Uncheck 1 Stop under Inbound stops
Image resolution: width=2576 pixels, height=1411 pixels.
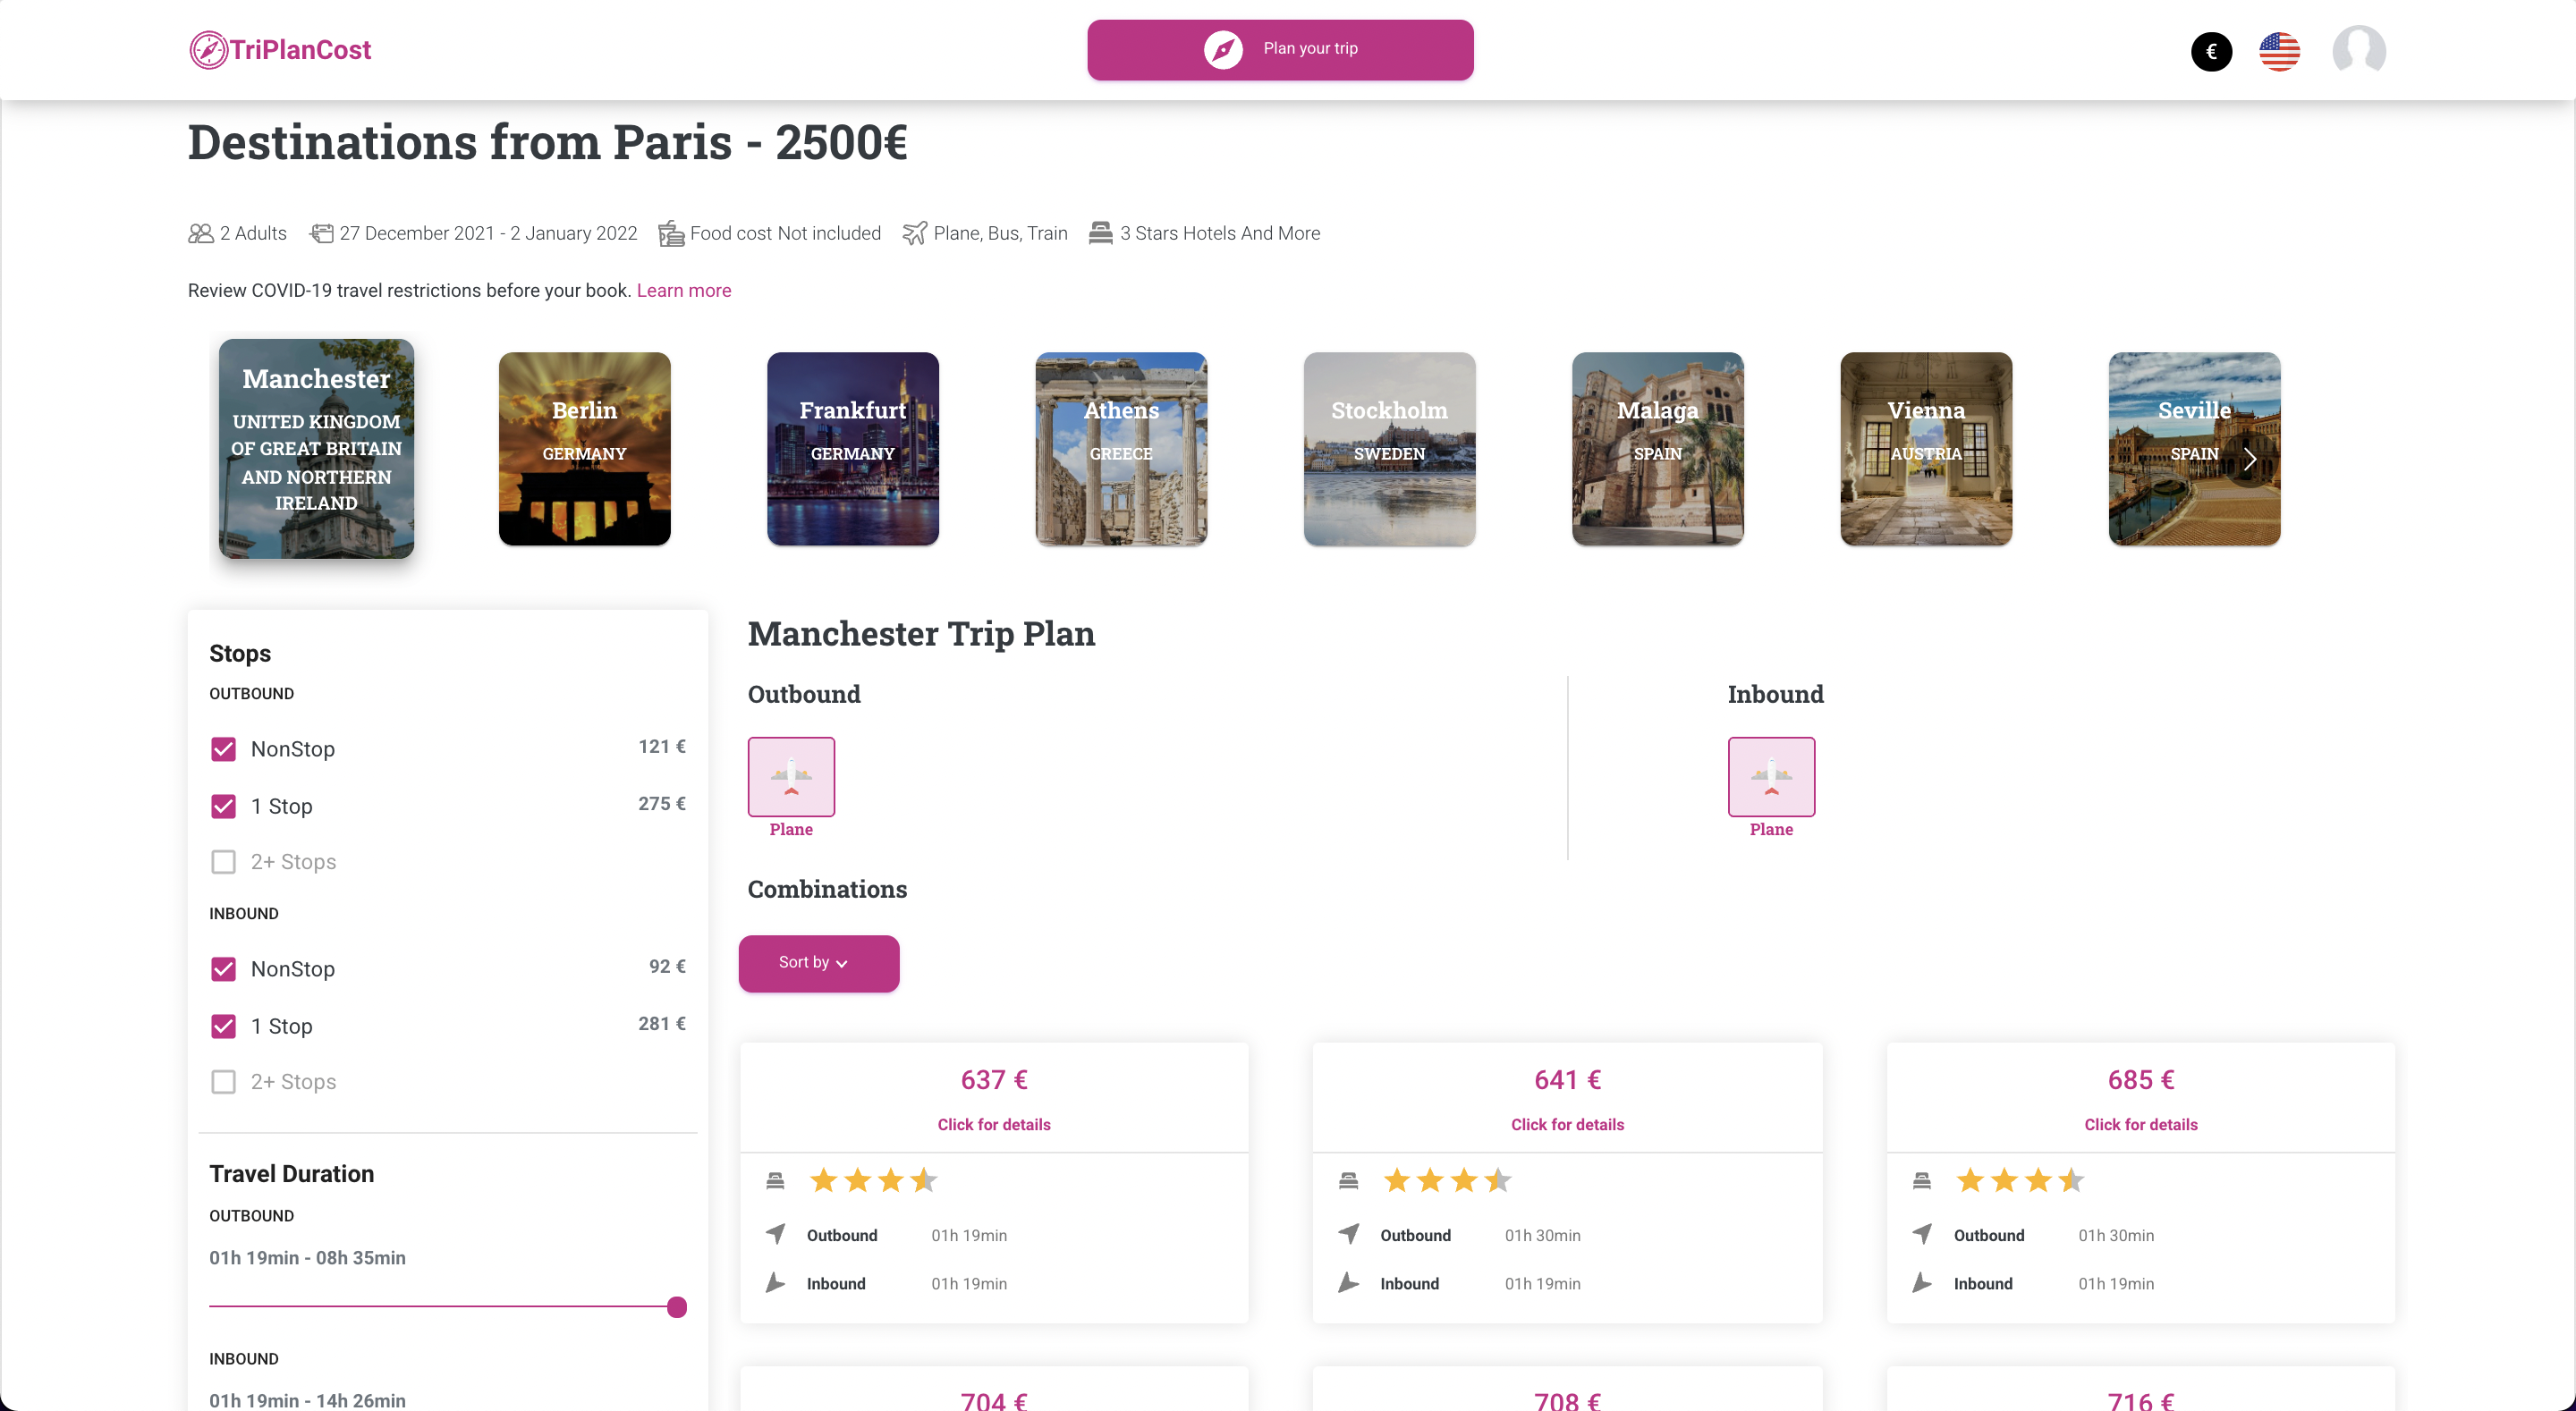pyautogui.click(x=224, y=1026)
